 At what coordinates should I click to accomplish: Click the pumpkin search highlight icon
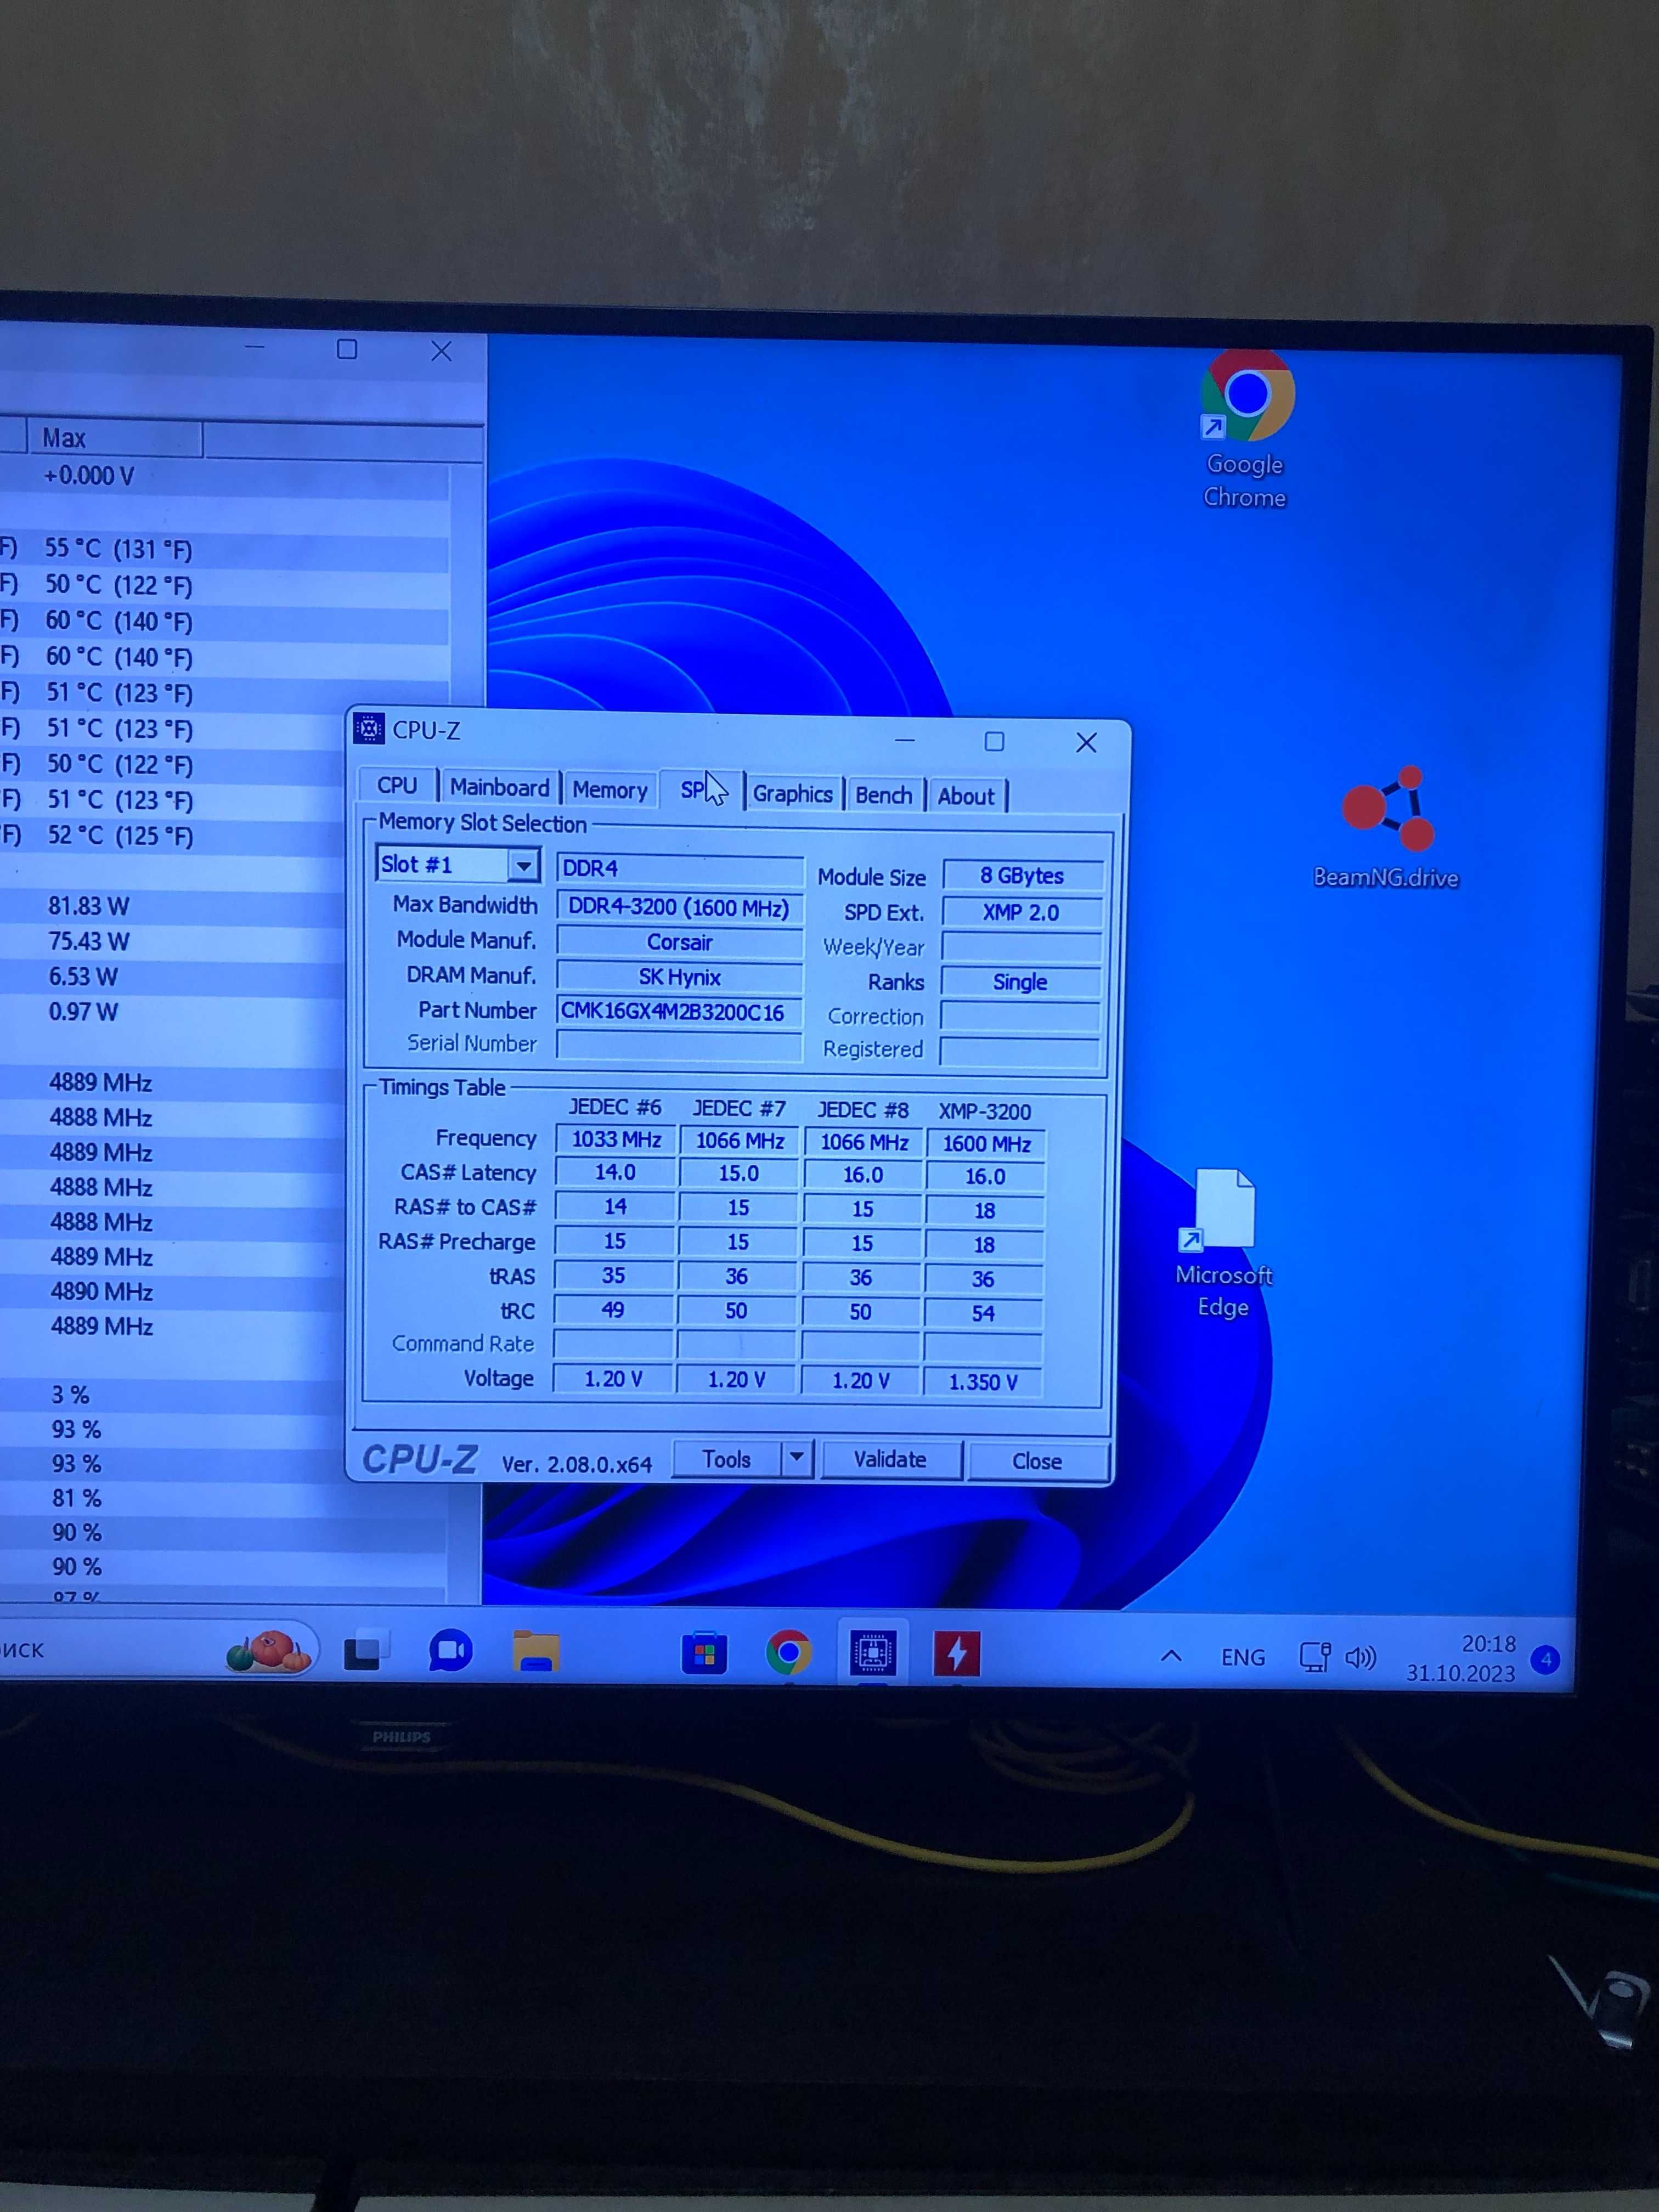point(270,1651)
